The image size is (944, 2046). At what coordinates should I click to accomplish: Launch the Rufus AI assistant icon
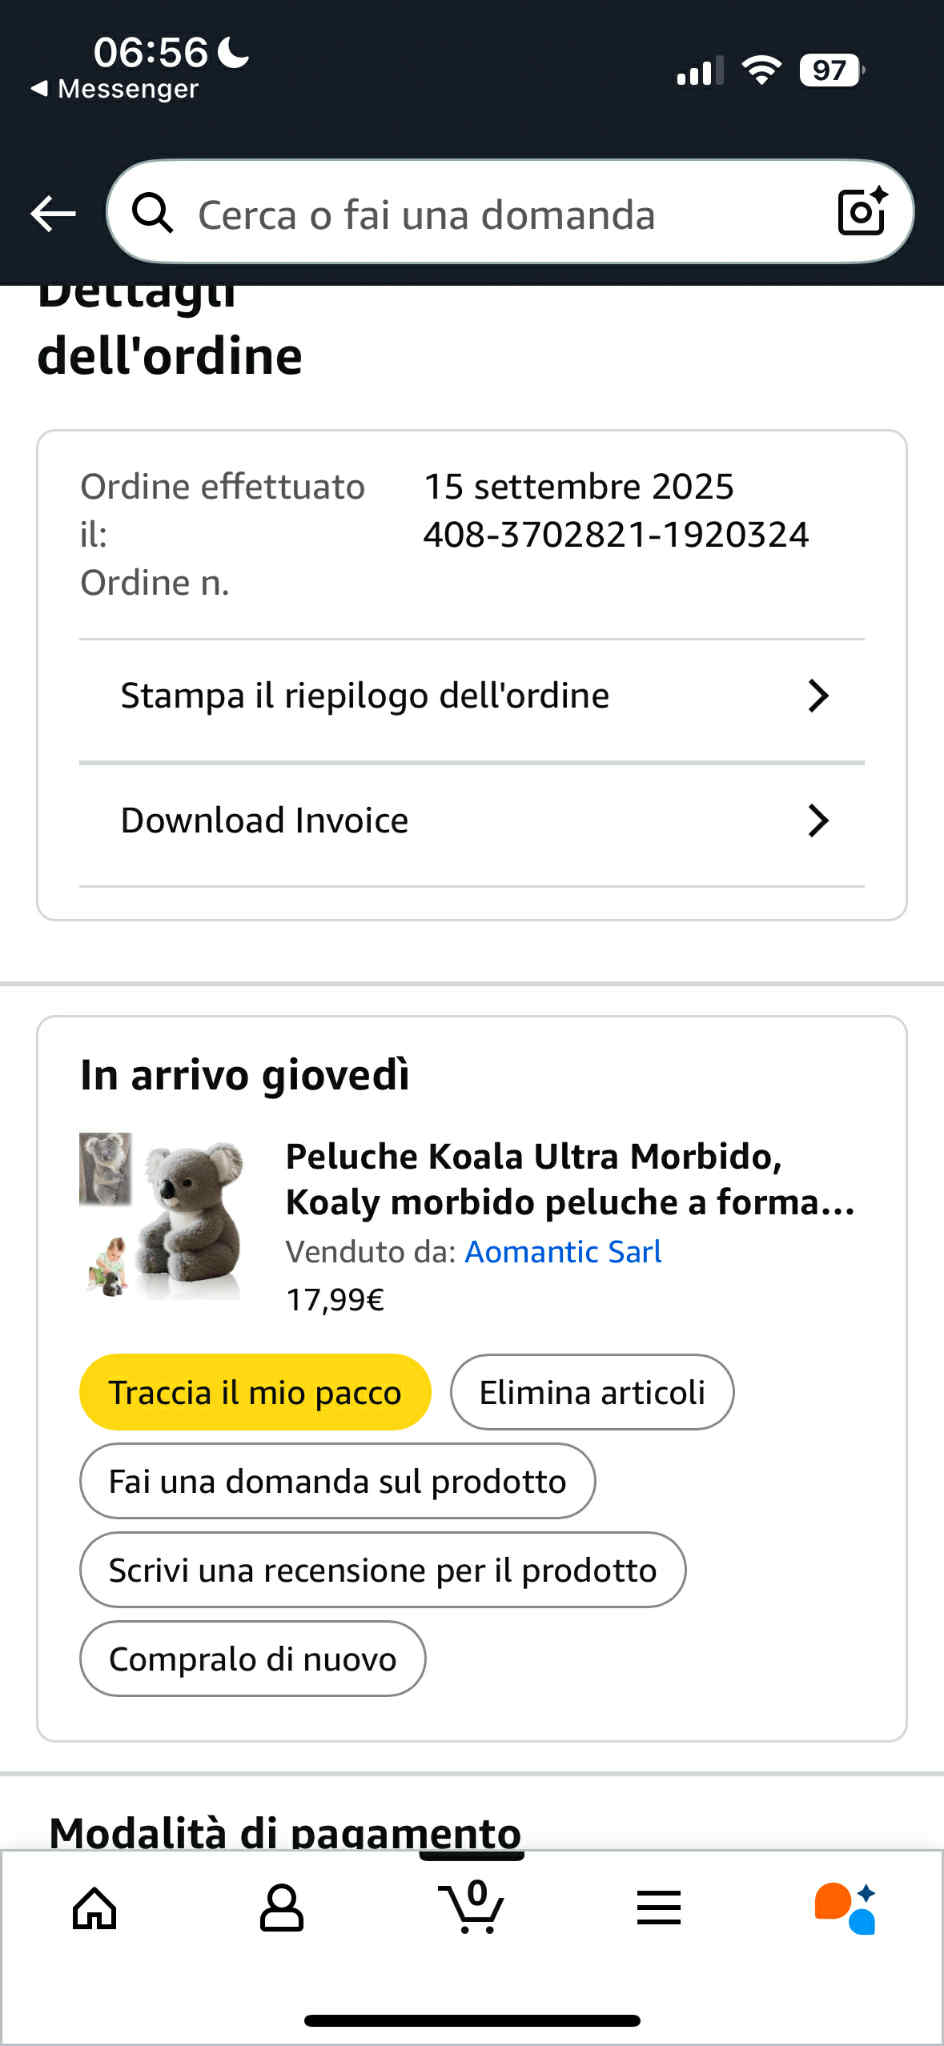(x=846, y=1908)
